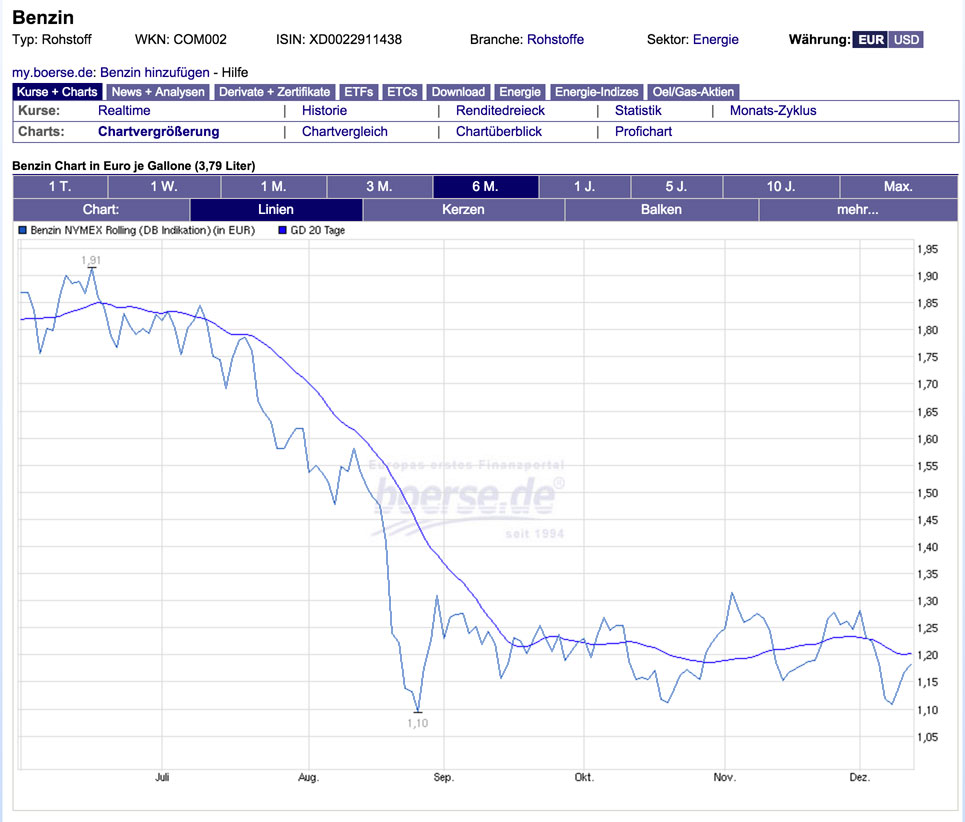
Task: Open the Hilfe link
Action: coord(234,73)
